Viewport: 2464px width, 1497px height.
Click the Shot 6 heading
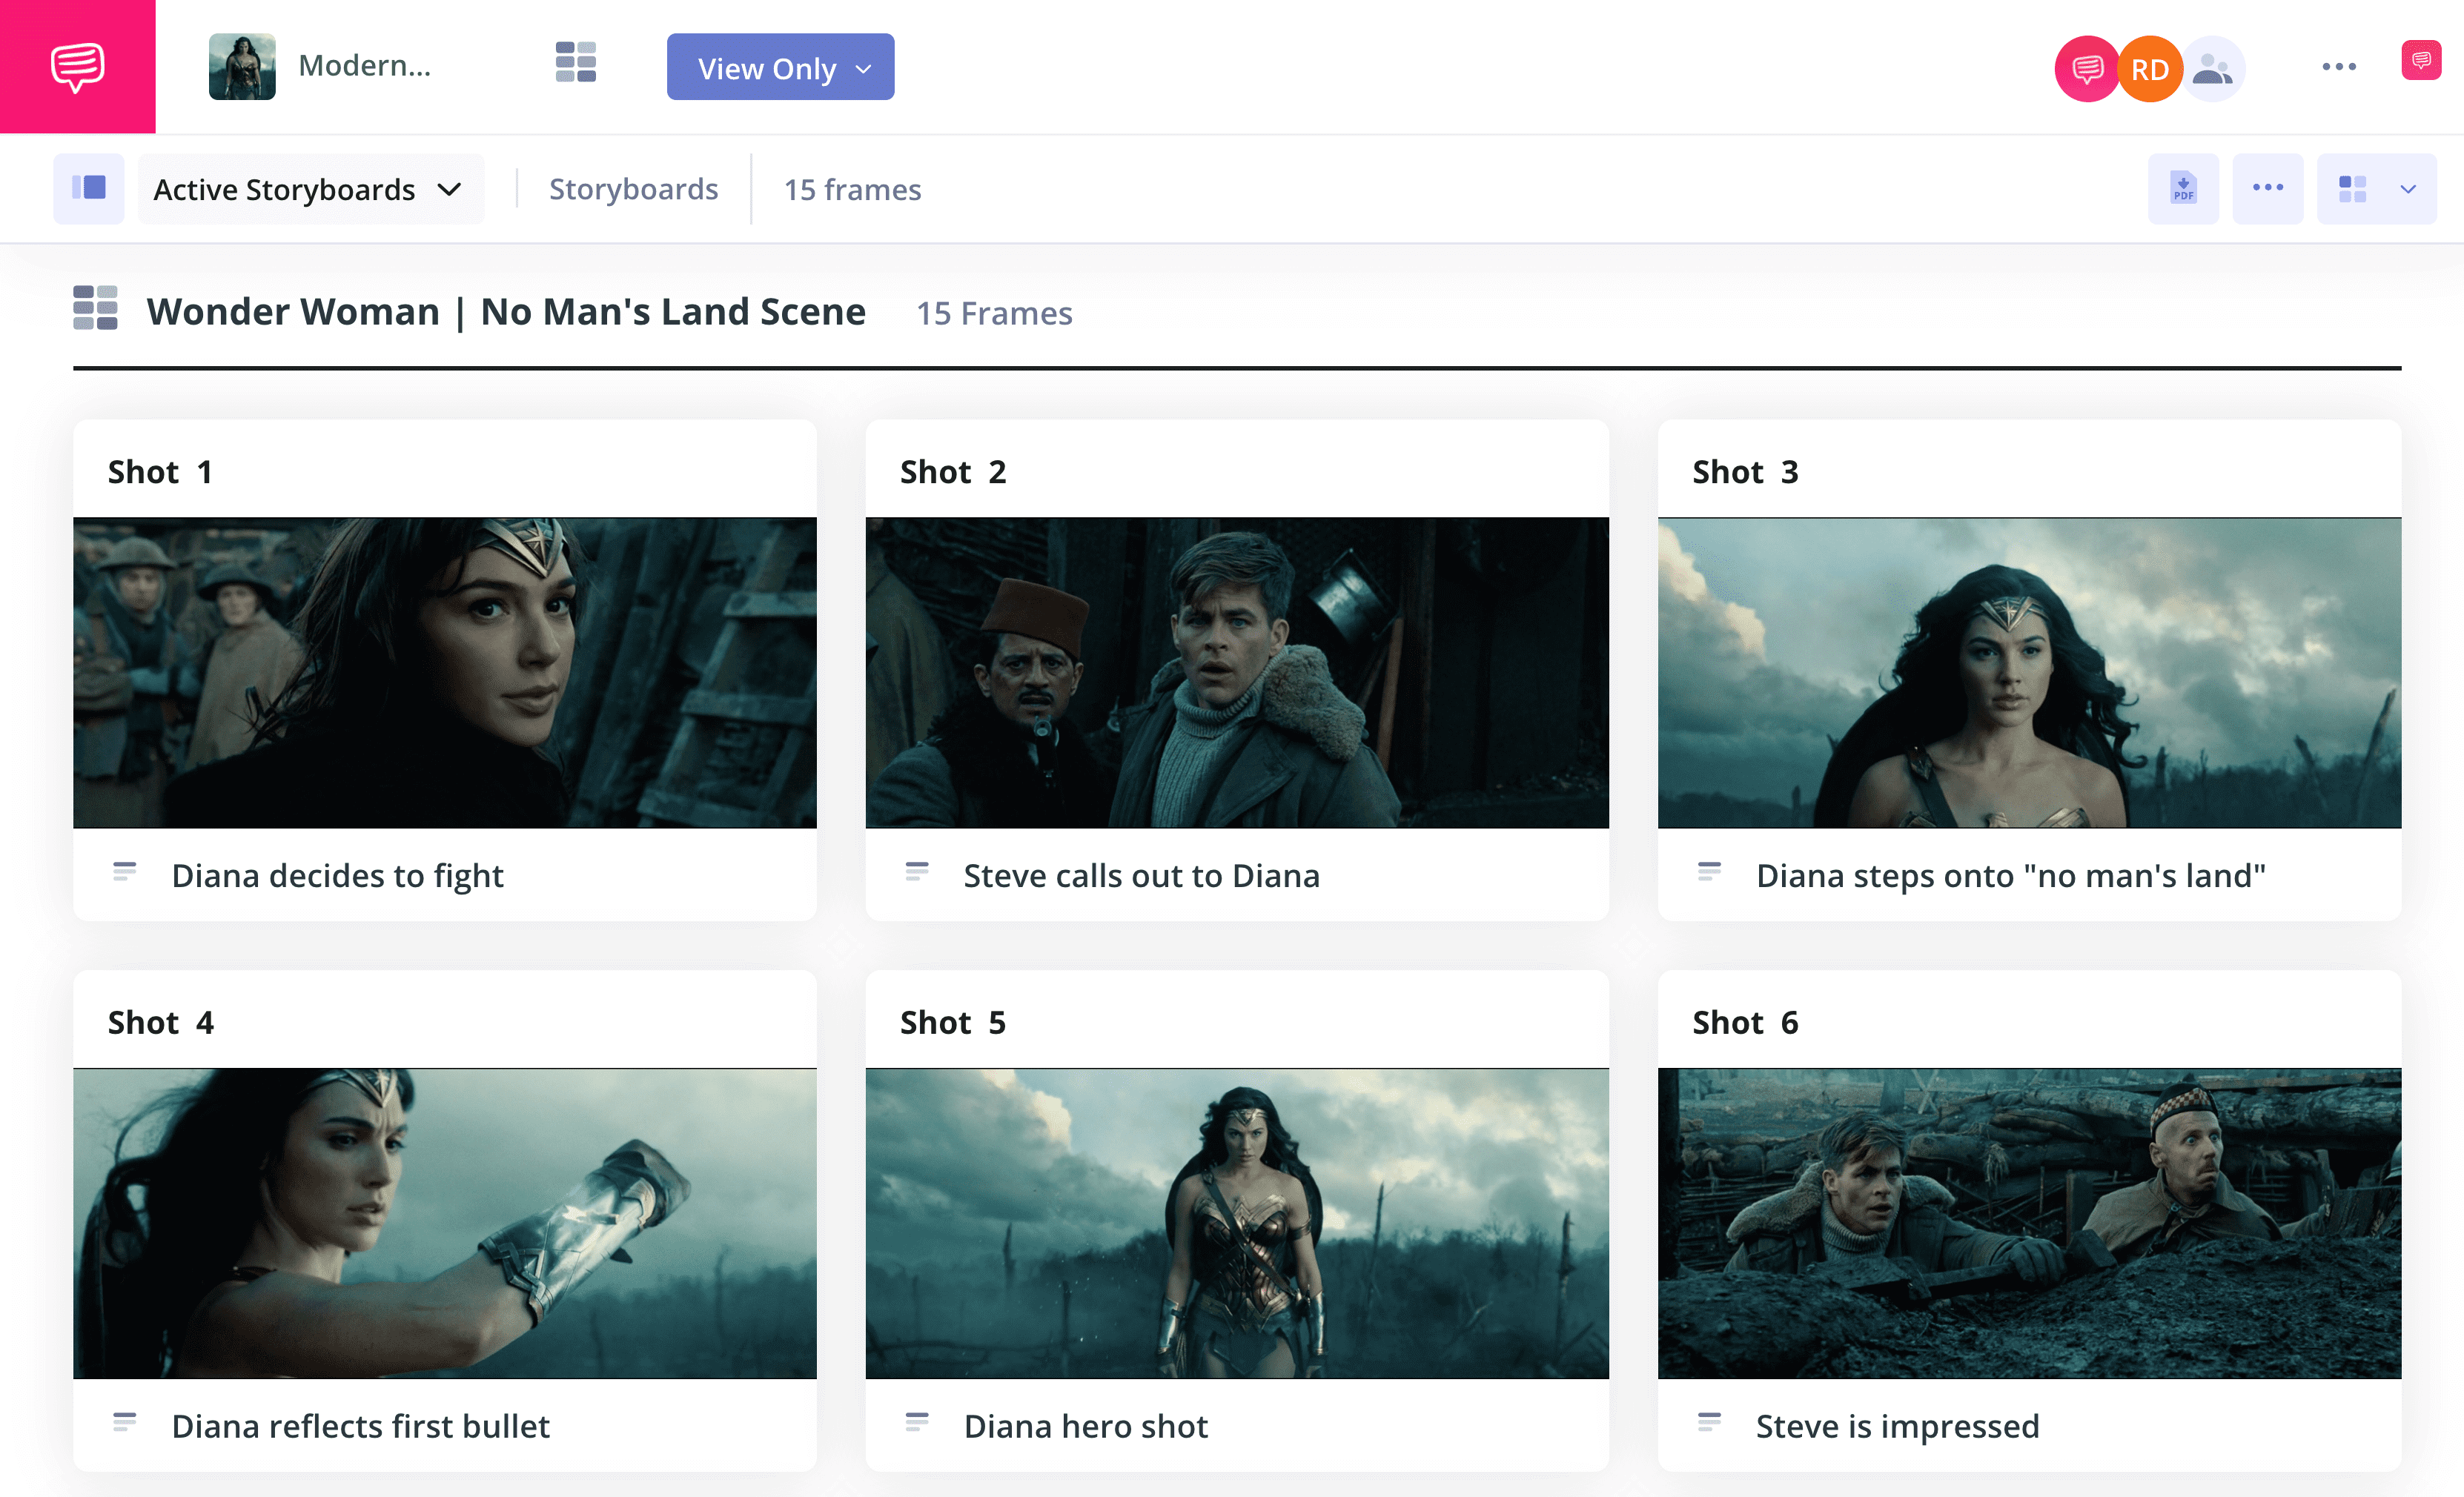(1745, 1022)
